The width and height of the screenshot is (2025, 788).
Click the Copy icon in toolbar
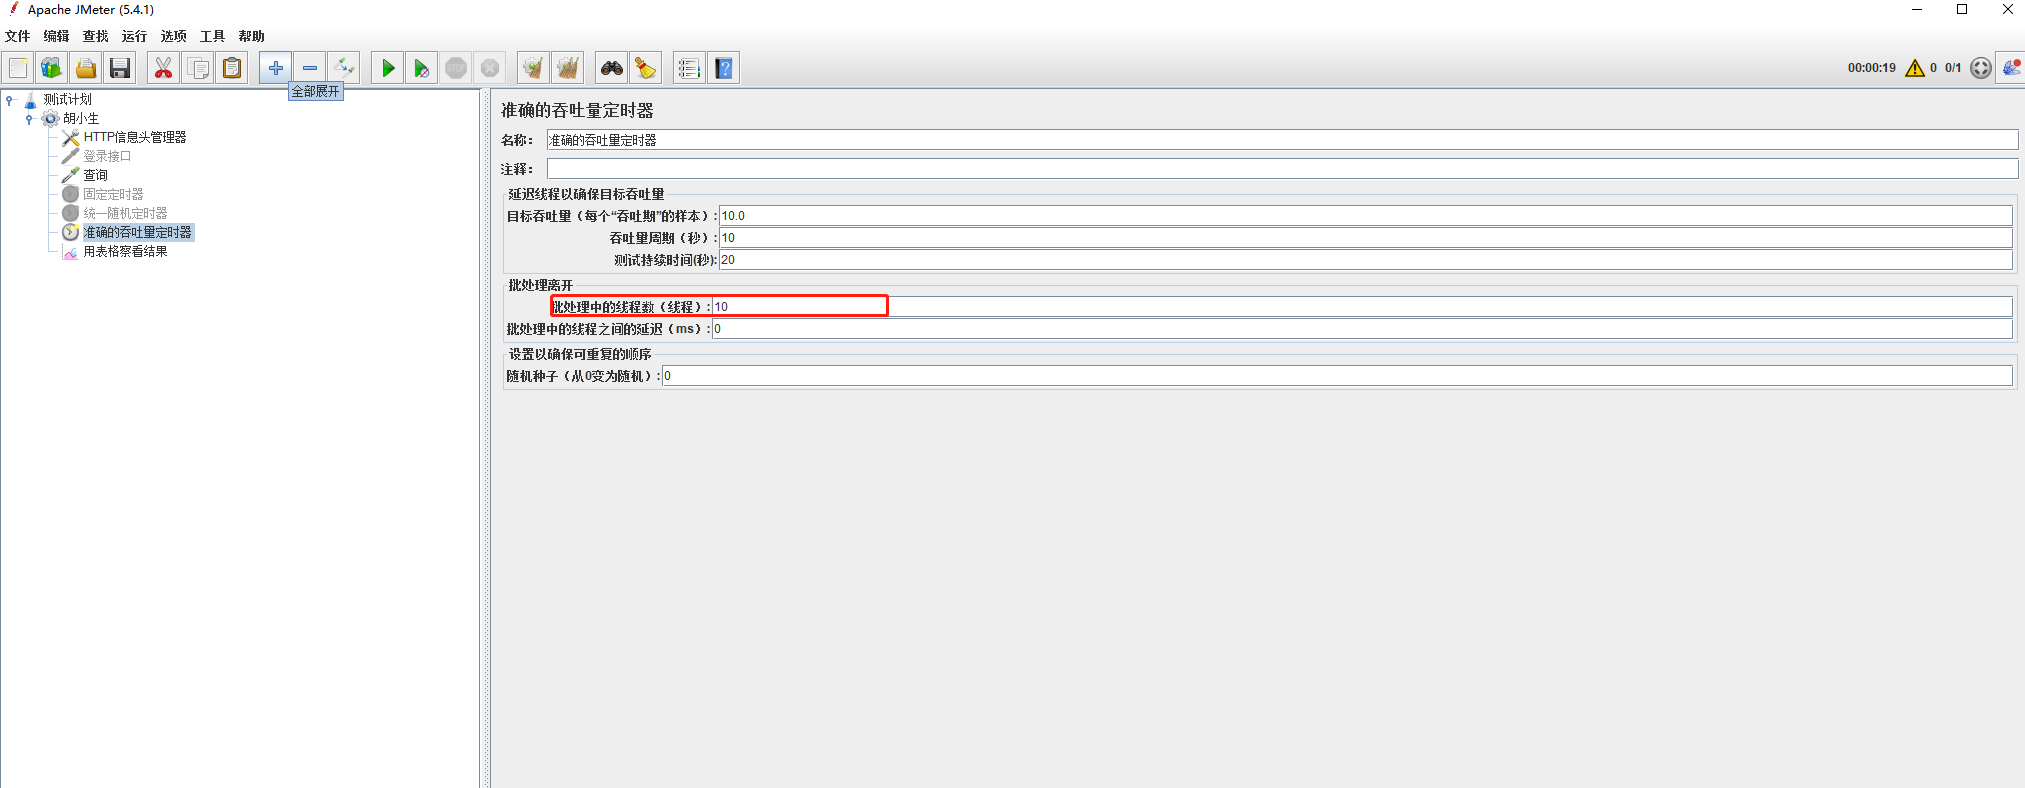pyautogui.click(x=198, y=68)
